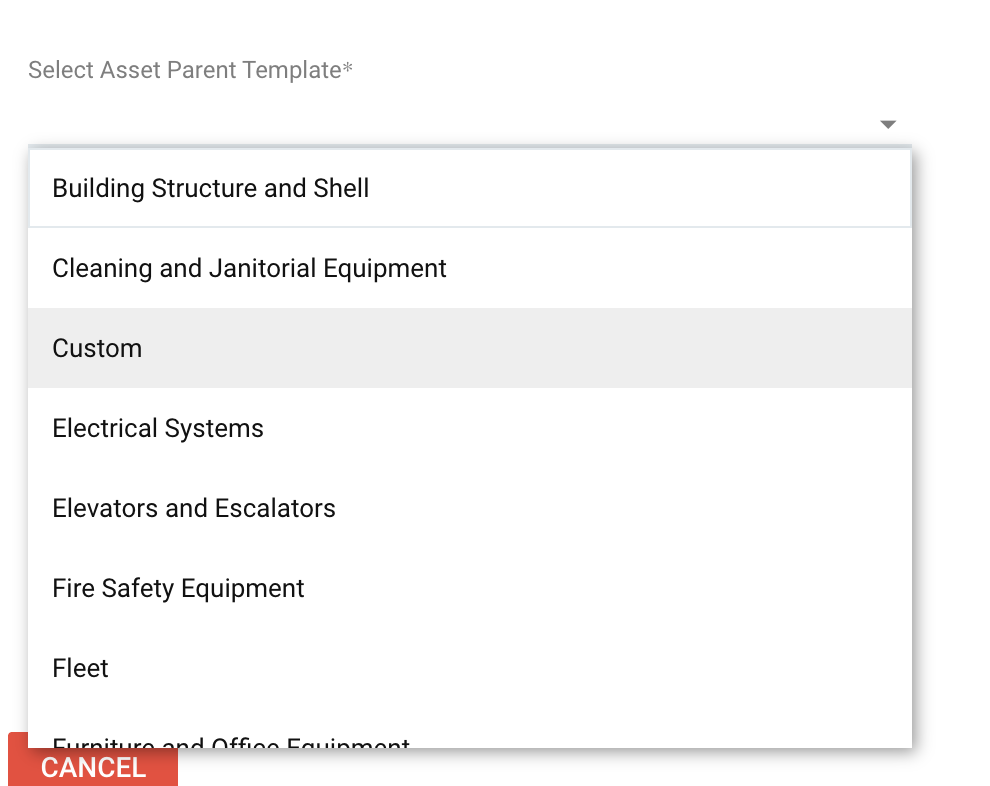Choose Elevators and Escalators template

pyautogui.click(x=194, y=508)
